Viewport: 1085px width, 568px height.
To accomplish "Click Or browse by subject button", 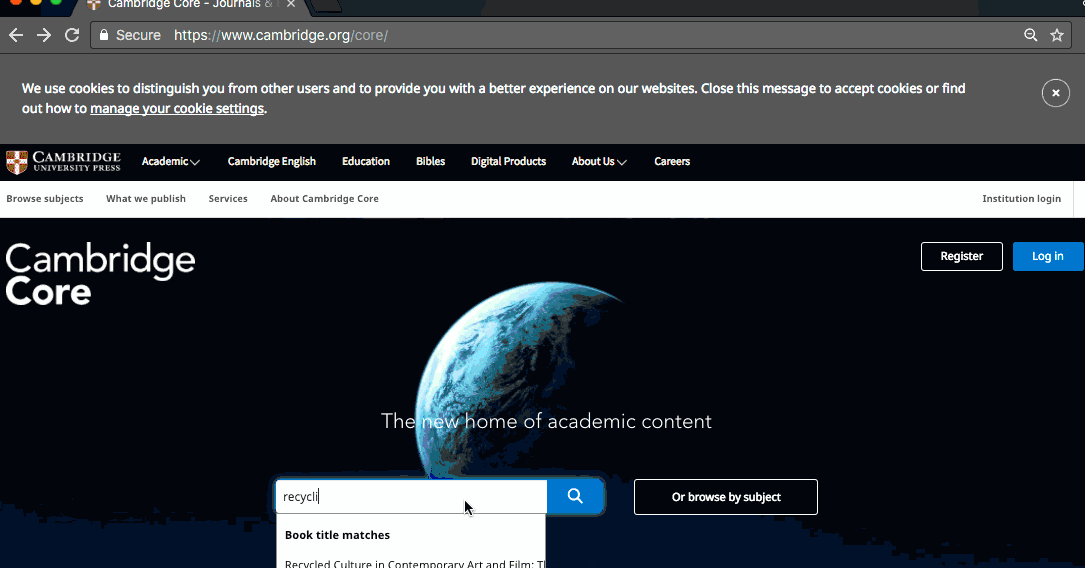I will click(726, 497).
